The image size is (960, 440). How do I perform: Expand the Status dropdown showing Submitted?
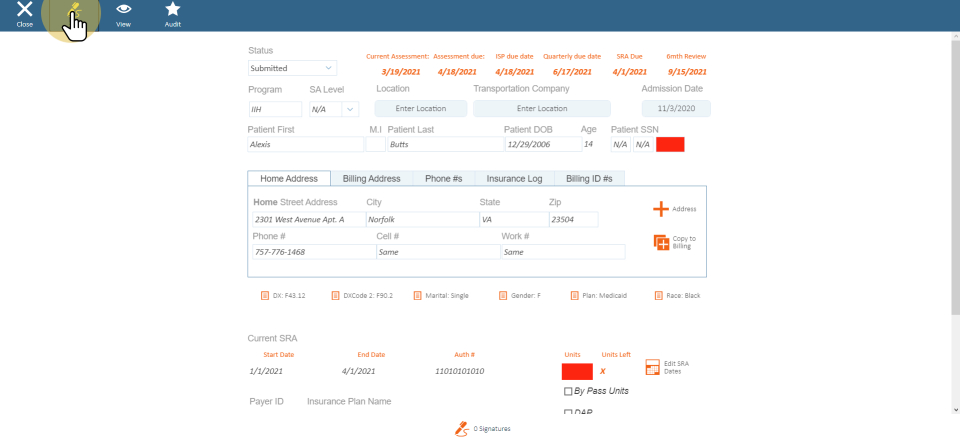tap(293, 68)
